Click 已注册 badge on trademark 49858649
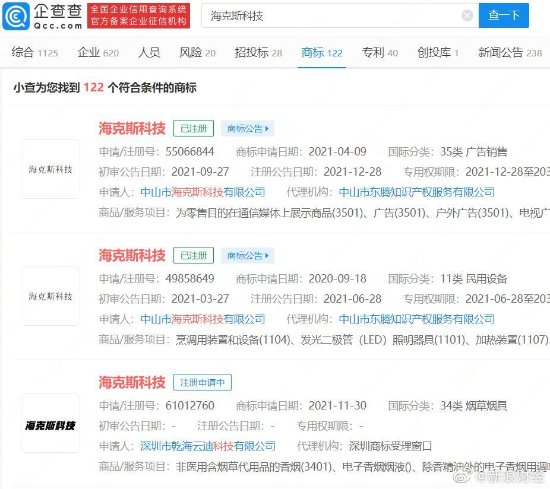This screenshot has height=489, width=550. point(193,255)
